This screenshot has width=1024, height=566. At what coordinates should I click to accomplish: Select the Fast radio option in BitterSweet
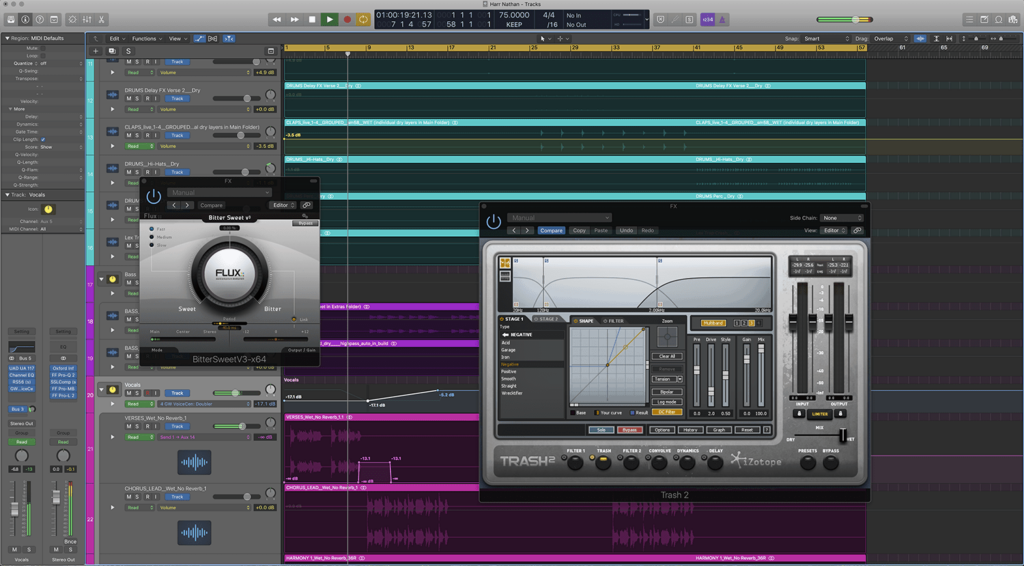click(x=152, y=229)
